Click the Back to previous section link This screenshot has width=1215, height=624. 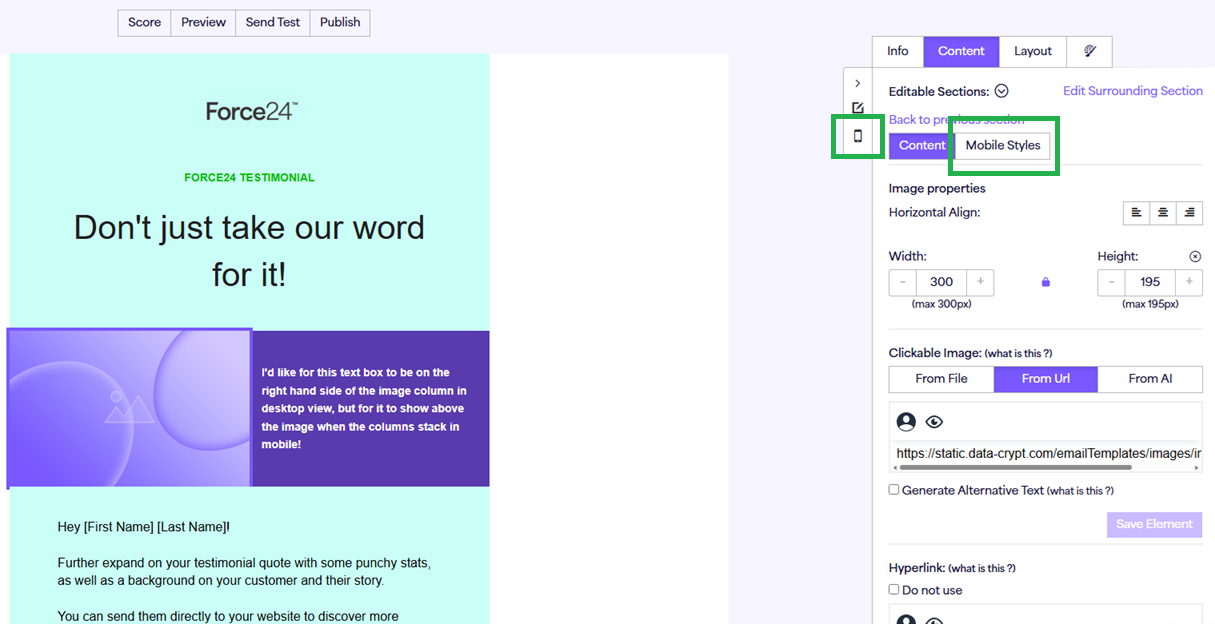[x=956, y=120]
